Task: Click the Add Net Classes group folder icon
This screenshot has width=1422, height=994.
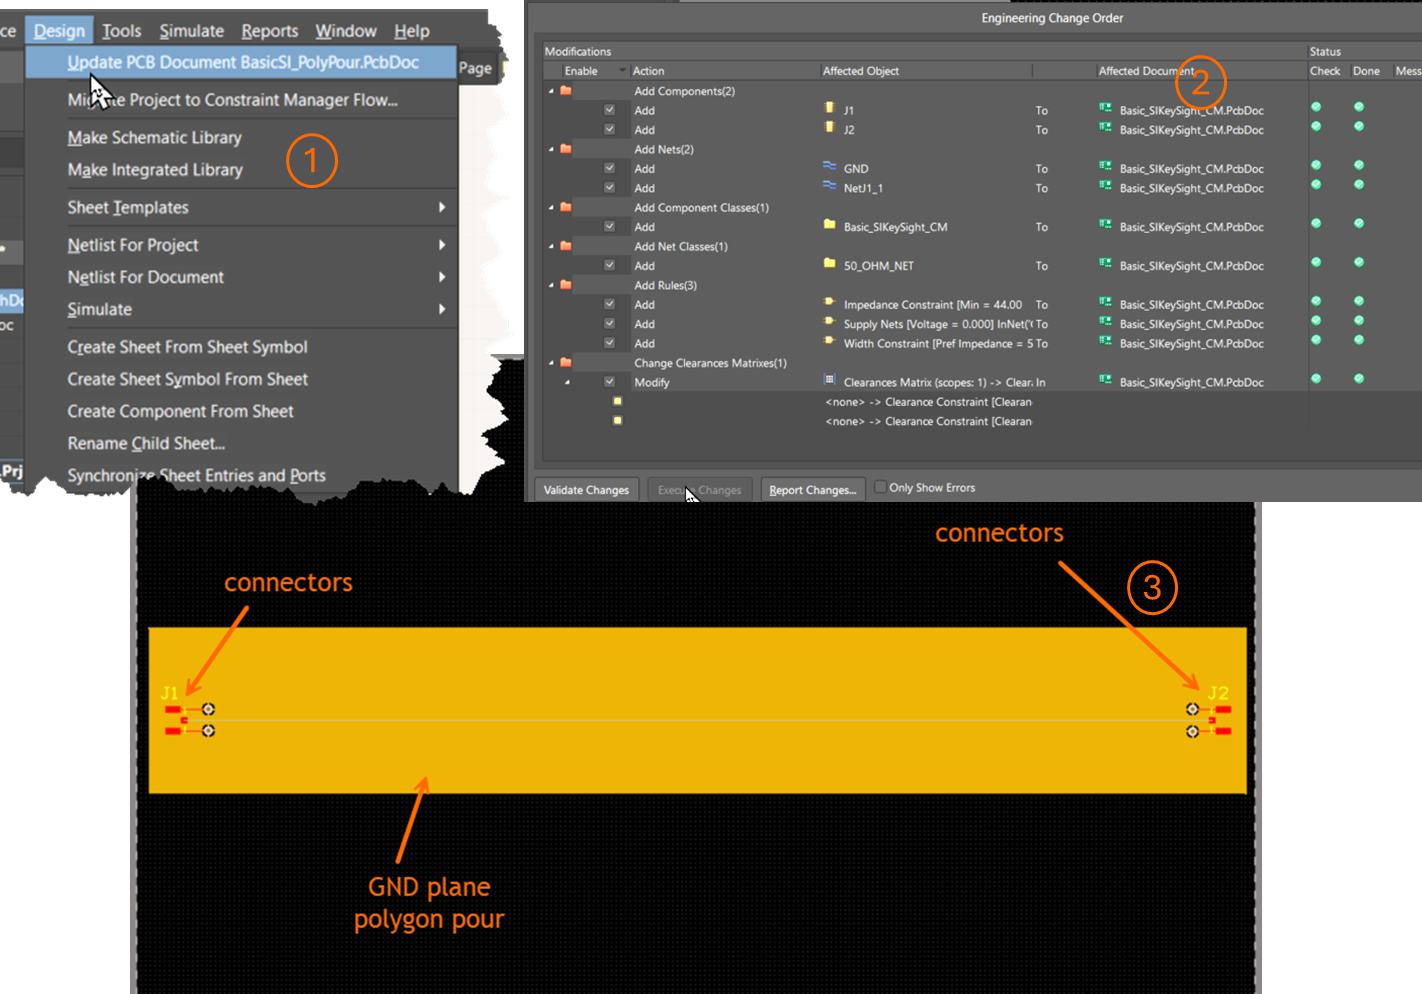Action: [566, 246]
